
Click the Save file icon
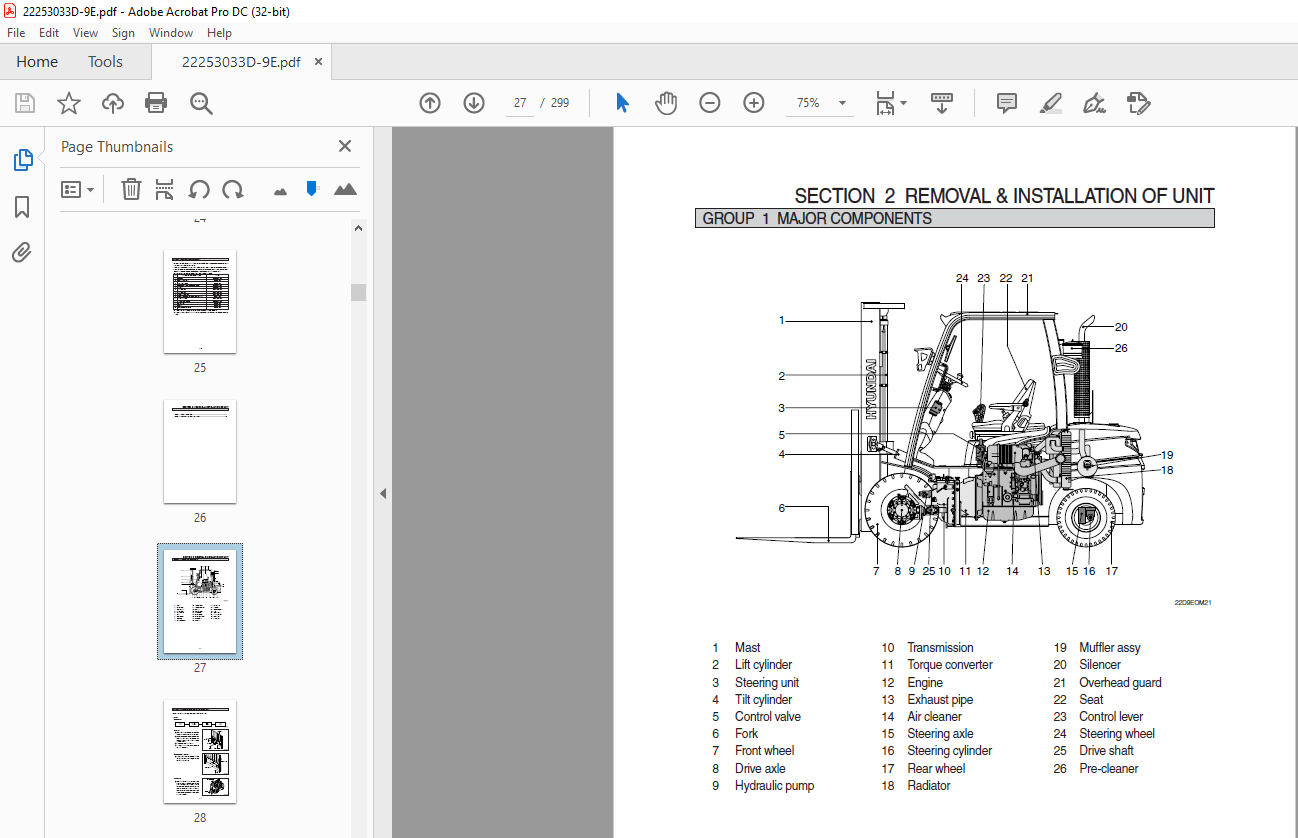tap(25, 103)
